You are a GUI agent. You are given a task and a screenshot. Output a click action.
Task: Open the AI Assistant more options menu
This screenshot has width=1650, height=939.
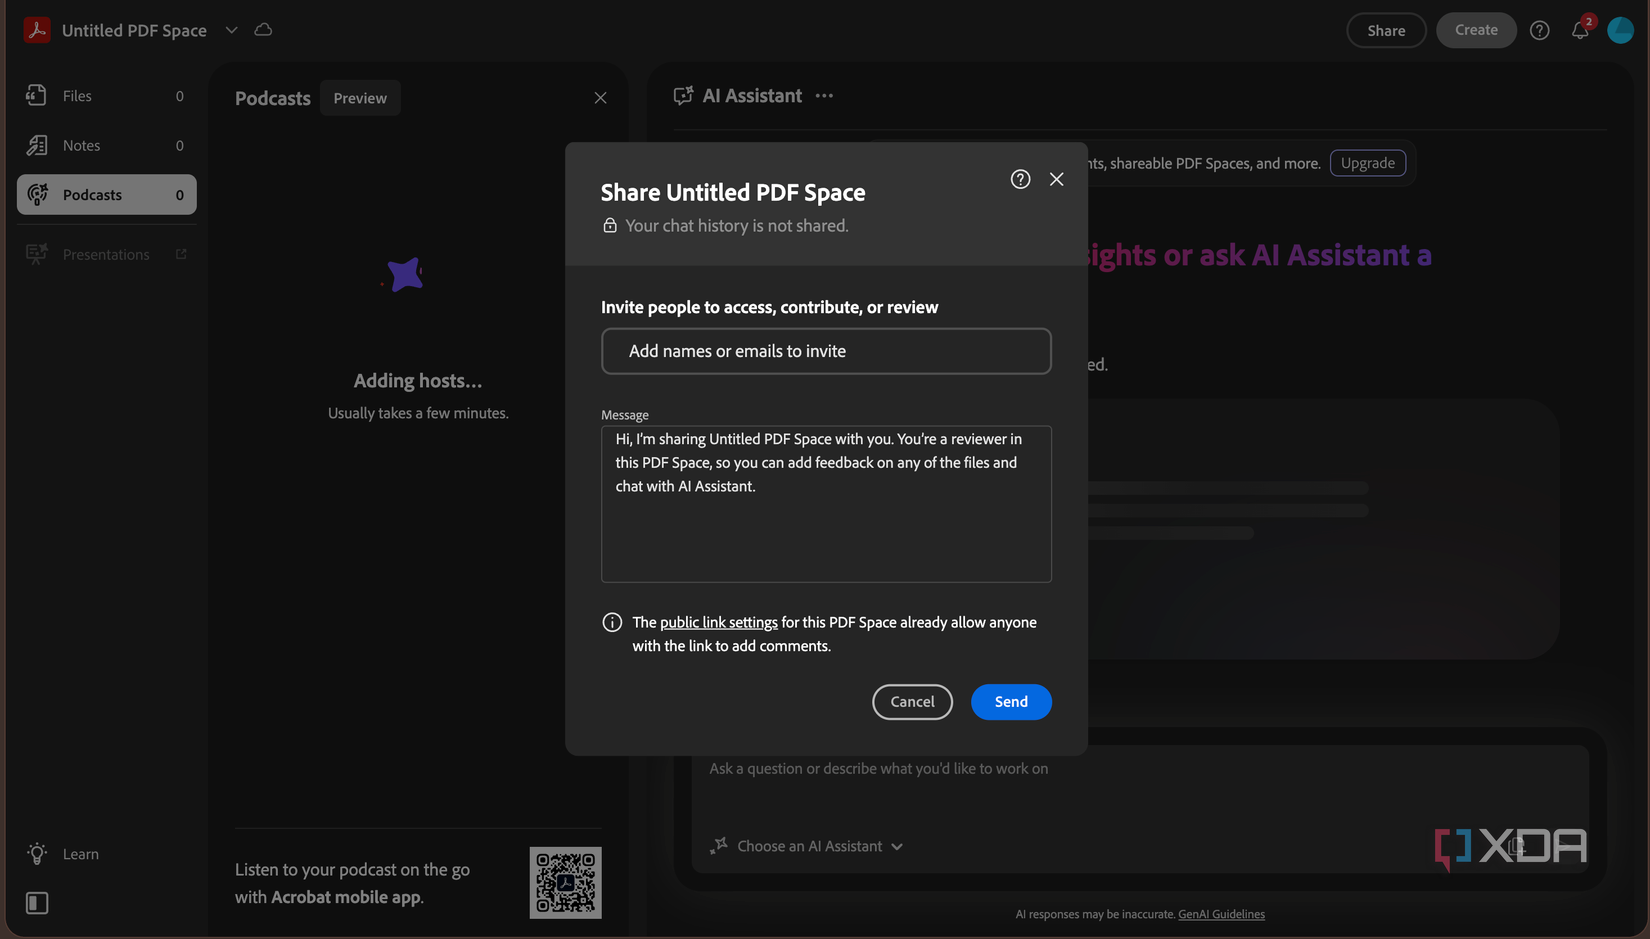(x=824, y=96)
